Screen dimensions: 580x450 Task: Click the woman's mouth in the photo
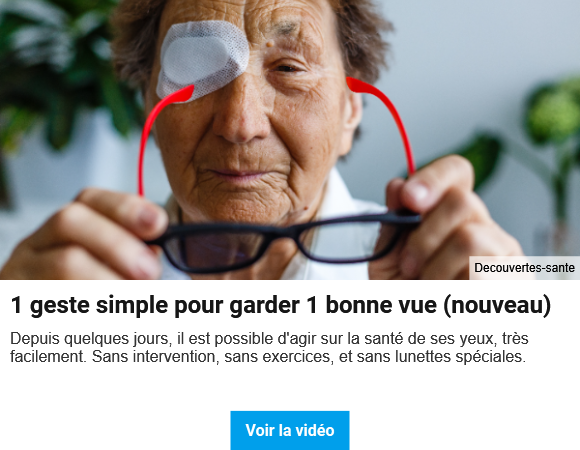240,173
